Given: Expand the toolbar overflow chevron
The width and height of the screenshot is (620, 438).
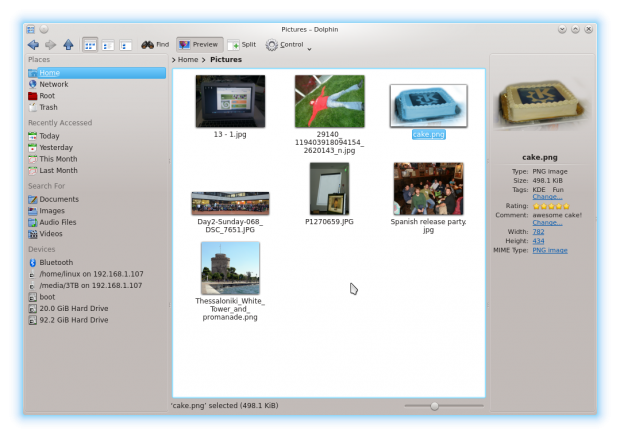Looking at the screenshot, I should tap(309, 49).
